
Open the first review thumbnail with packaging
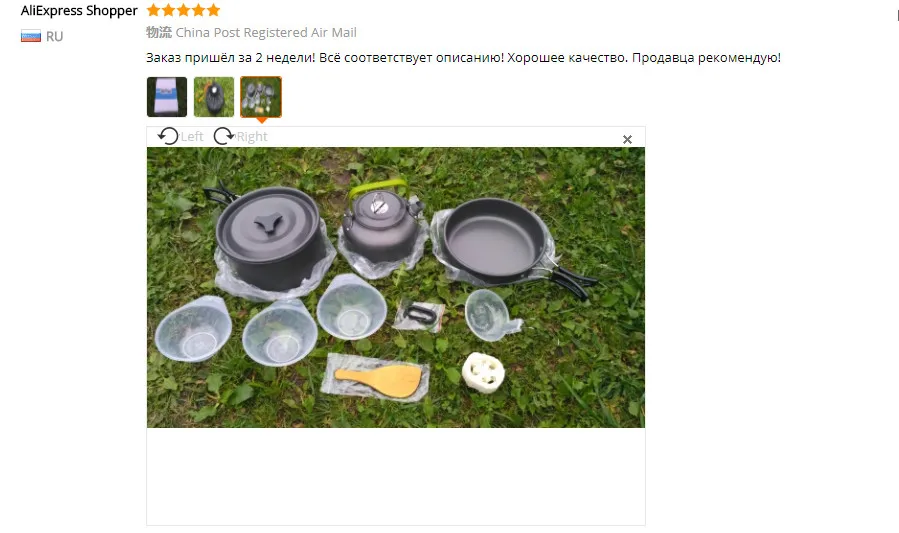point(167,97)
